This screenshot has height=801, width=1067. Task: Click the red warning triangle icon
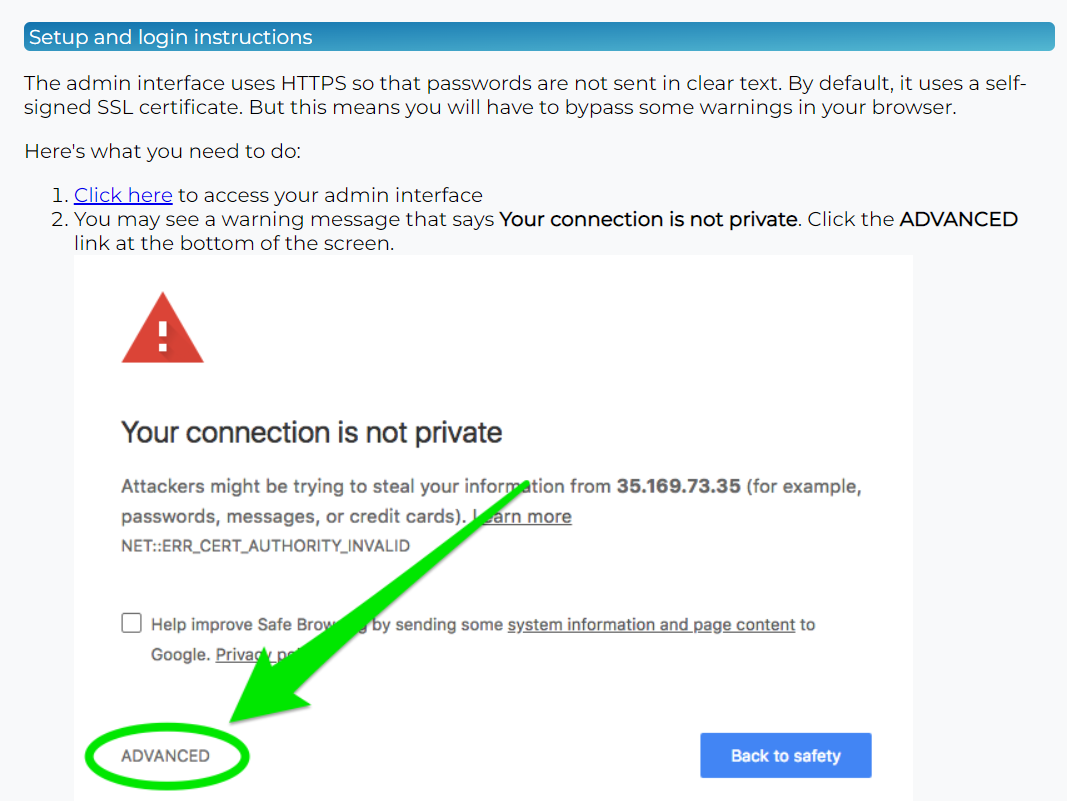(163, 329)
